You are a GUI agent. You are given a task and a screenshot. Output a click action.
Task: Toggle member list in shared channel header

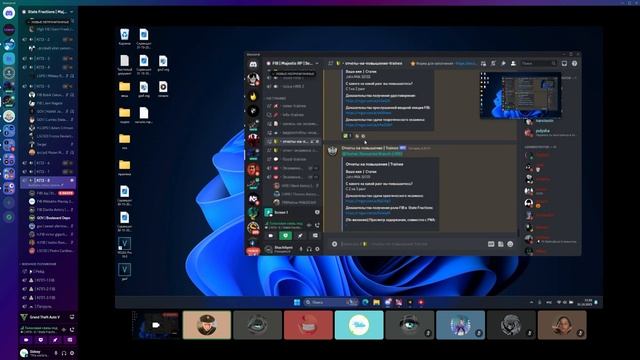pos(513,63)
